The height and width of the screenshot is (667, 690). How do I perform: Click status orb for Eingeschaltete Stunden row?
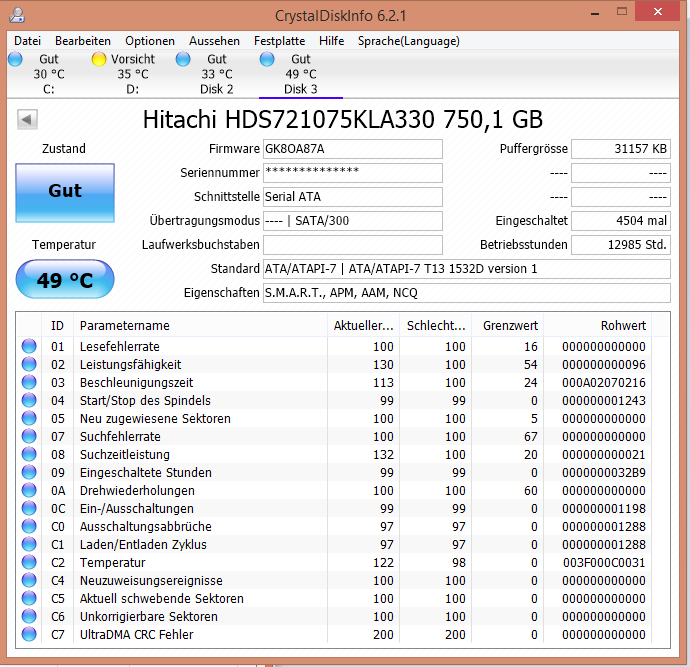[29, 473]
